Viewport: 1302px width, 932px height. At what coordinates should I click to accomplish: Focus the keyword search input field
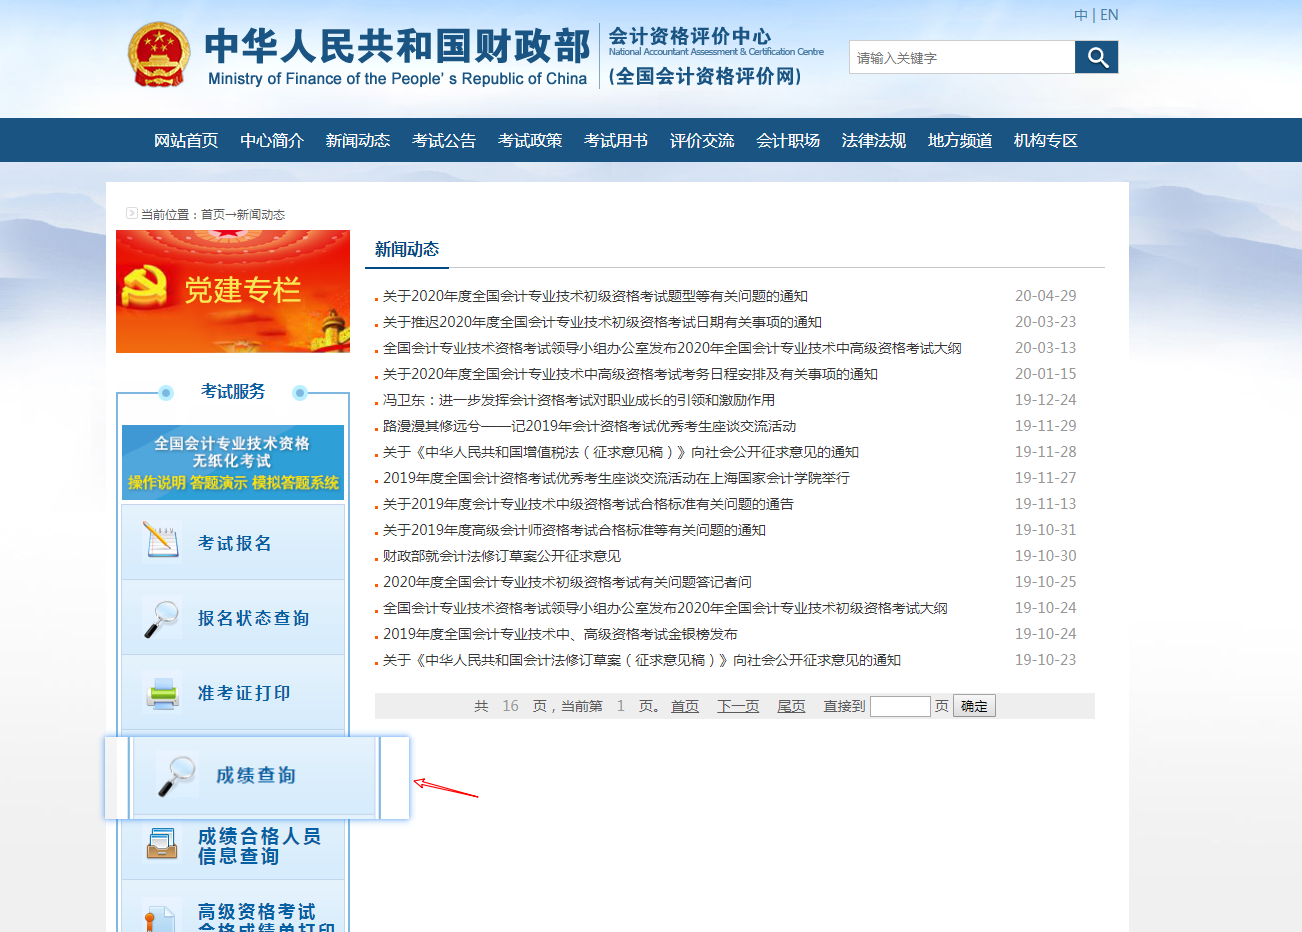(962, 57)
